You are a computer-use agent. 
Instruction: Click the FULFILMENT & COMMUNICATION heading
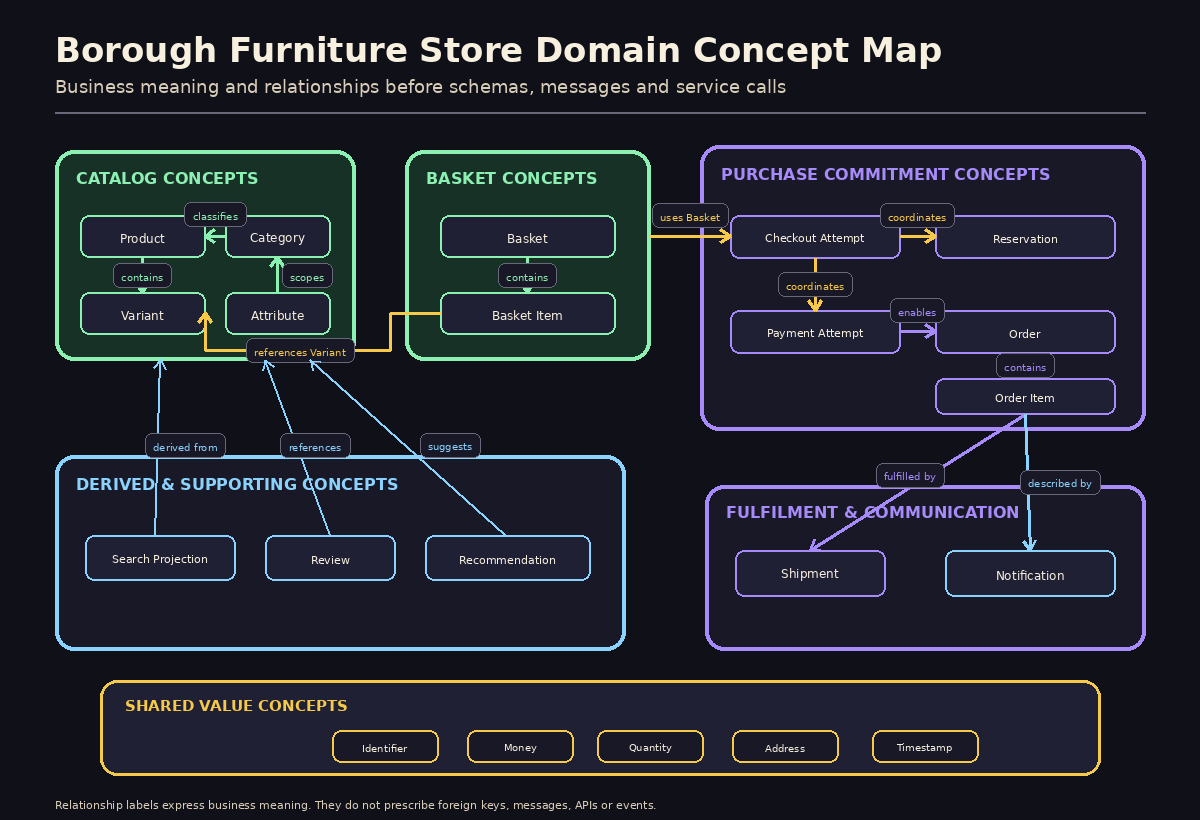(872, 512)
